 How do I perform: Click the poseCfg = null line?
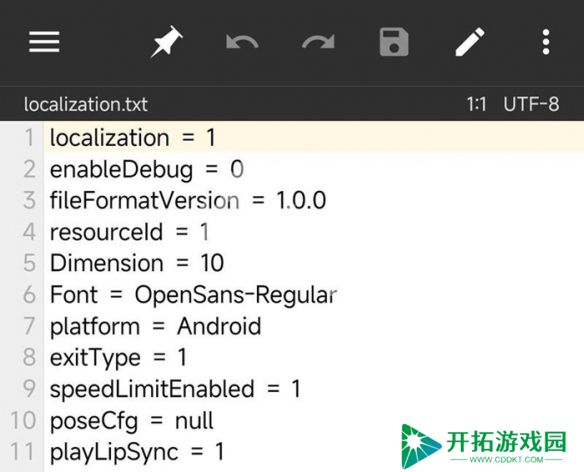click(314, 420)
